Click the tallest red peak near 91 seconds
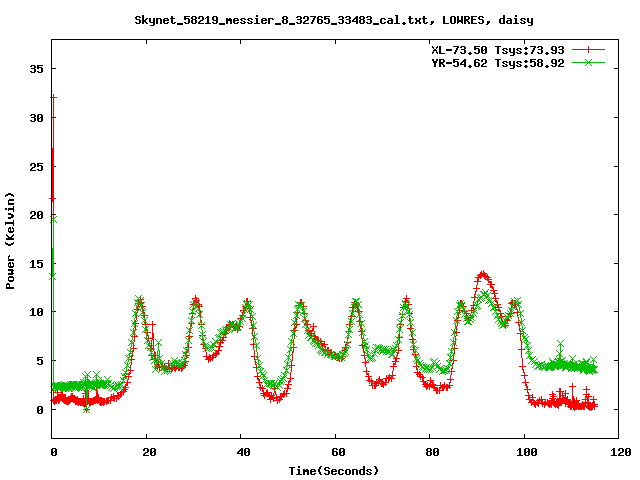The height and width of the screenshot is (480, 640). coord(483,274)
